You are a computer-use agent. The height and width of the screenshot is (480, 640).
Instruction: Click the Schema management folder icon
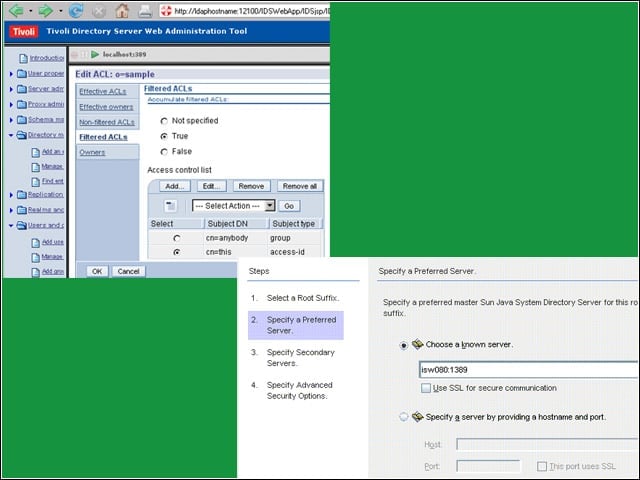(22, 120)
